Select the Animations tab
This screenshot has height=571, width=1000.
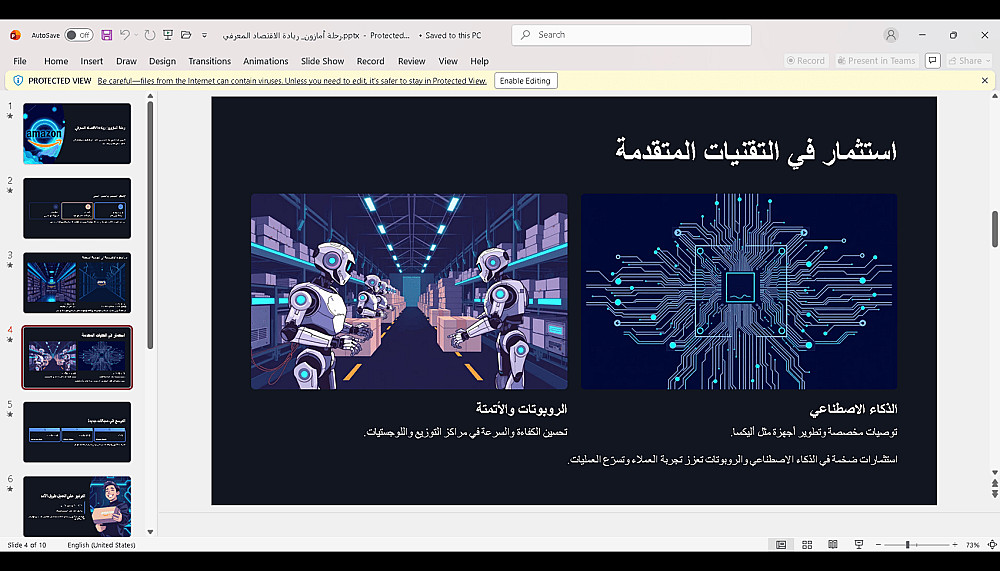266,61
